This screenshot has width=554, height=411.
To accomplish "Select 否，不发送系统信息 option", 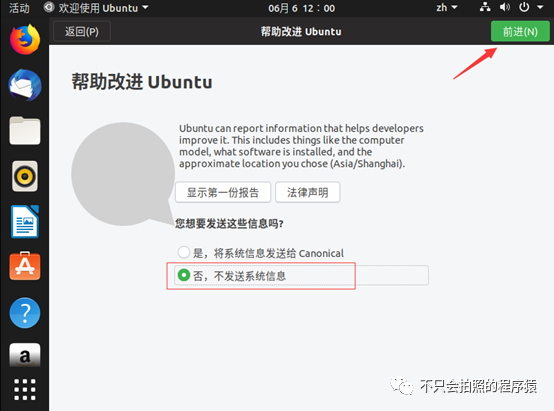I will (301, 275).
